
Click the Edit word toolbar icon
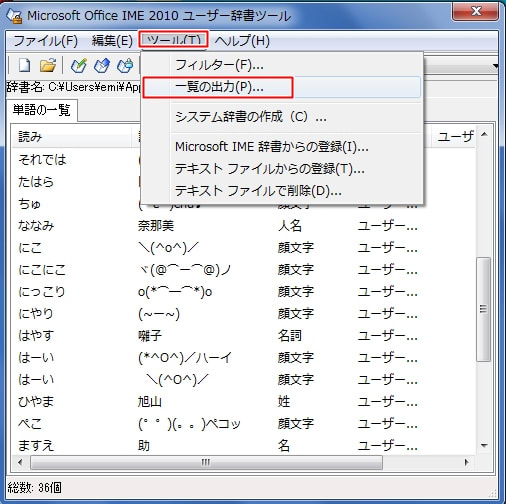(102, 65)
